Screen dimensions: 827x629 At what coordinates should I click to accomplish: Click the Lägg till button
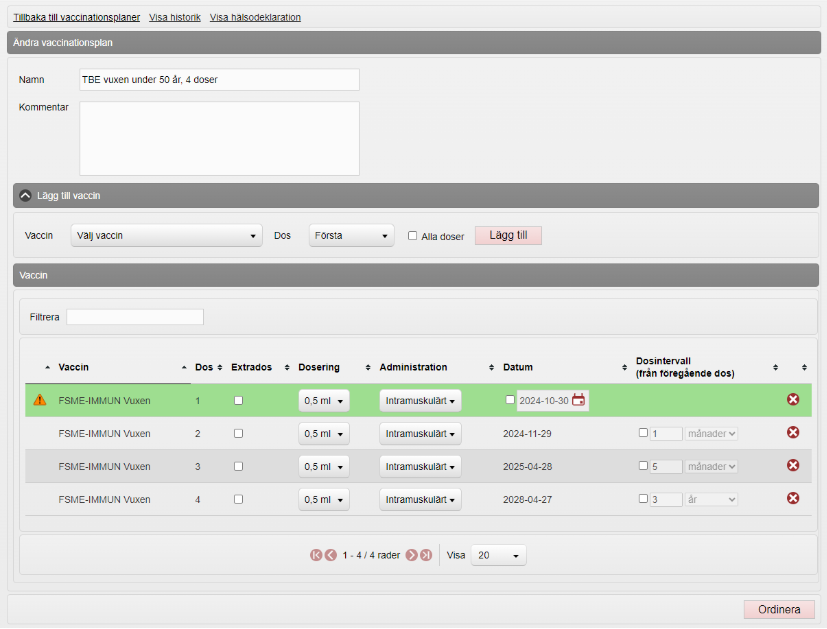(x=508, y=235)
